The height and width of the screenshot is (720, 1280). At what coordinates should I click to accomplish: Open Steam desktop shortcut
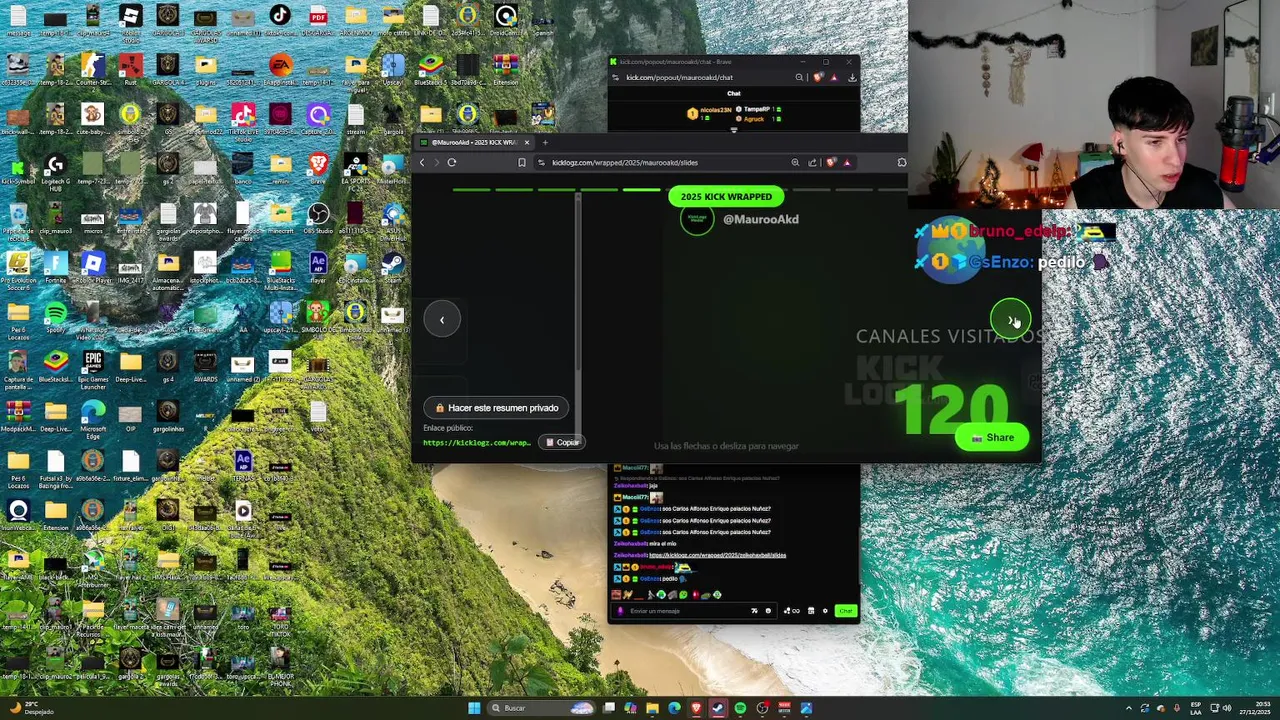click(392, 268)
